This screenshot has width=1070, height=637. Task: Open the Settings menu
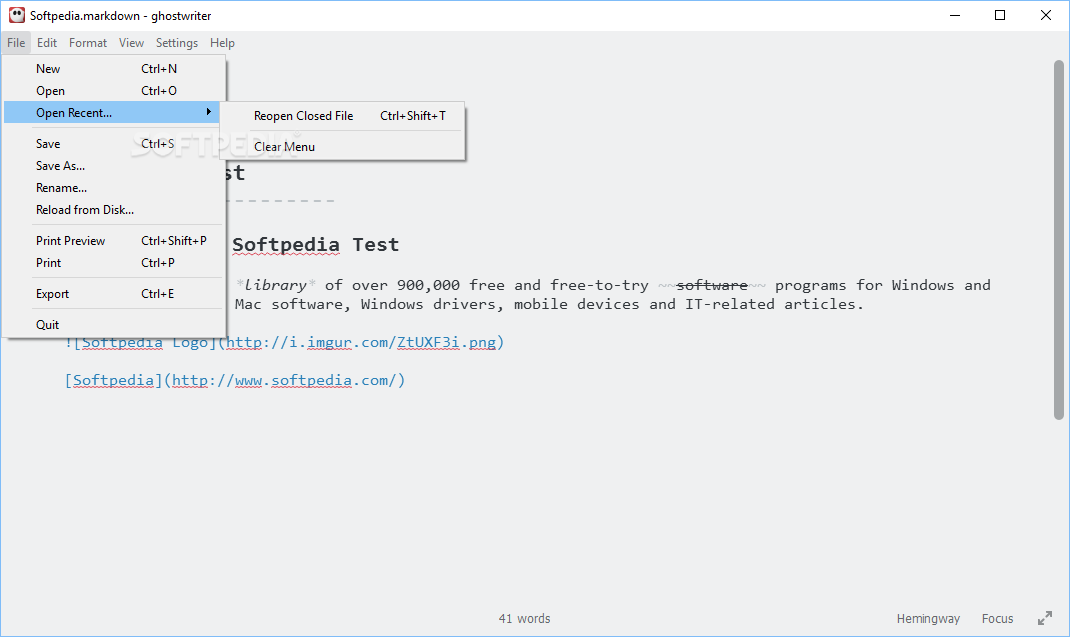tap(177, 42)
